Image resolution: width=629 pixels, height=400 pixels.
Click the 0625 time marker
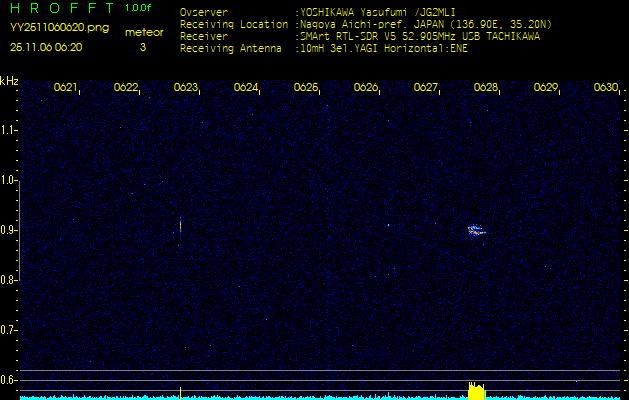[306, 87]
